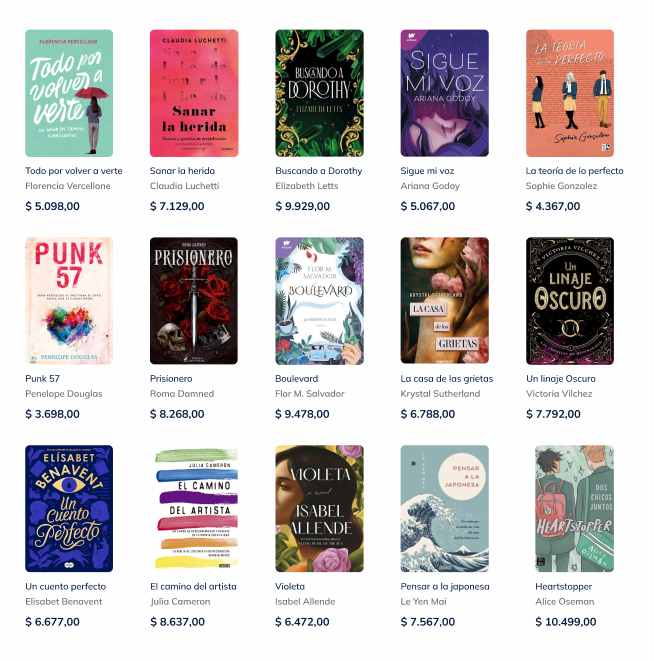Select the Heartstopper cover image
The width and height of the screenshot is (654, 661).
pos(574,508)
